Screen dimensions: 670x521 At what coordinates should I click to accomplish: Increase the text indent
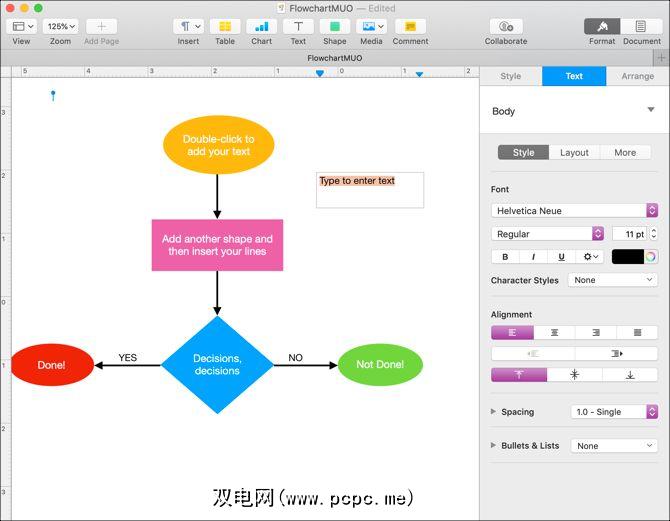click(616, 353)
